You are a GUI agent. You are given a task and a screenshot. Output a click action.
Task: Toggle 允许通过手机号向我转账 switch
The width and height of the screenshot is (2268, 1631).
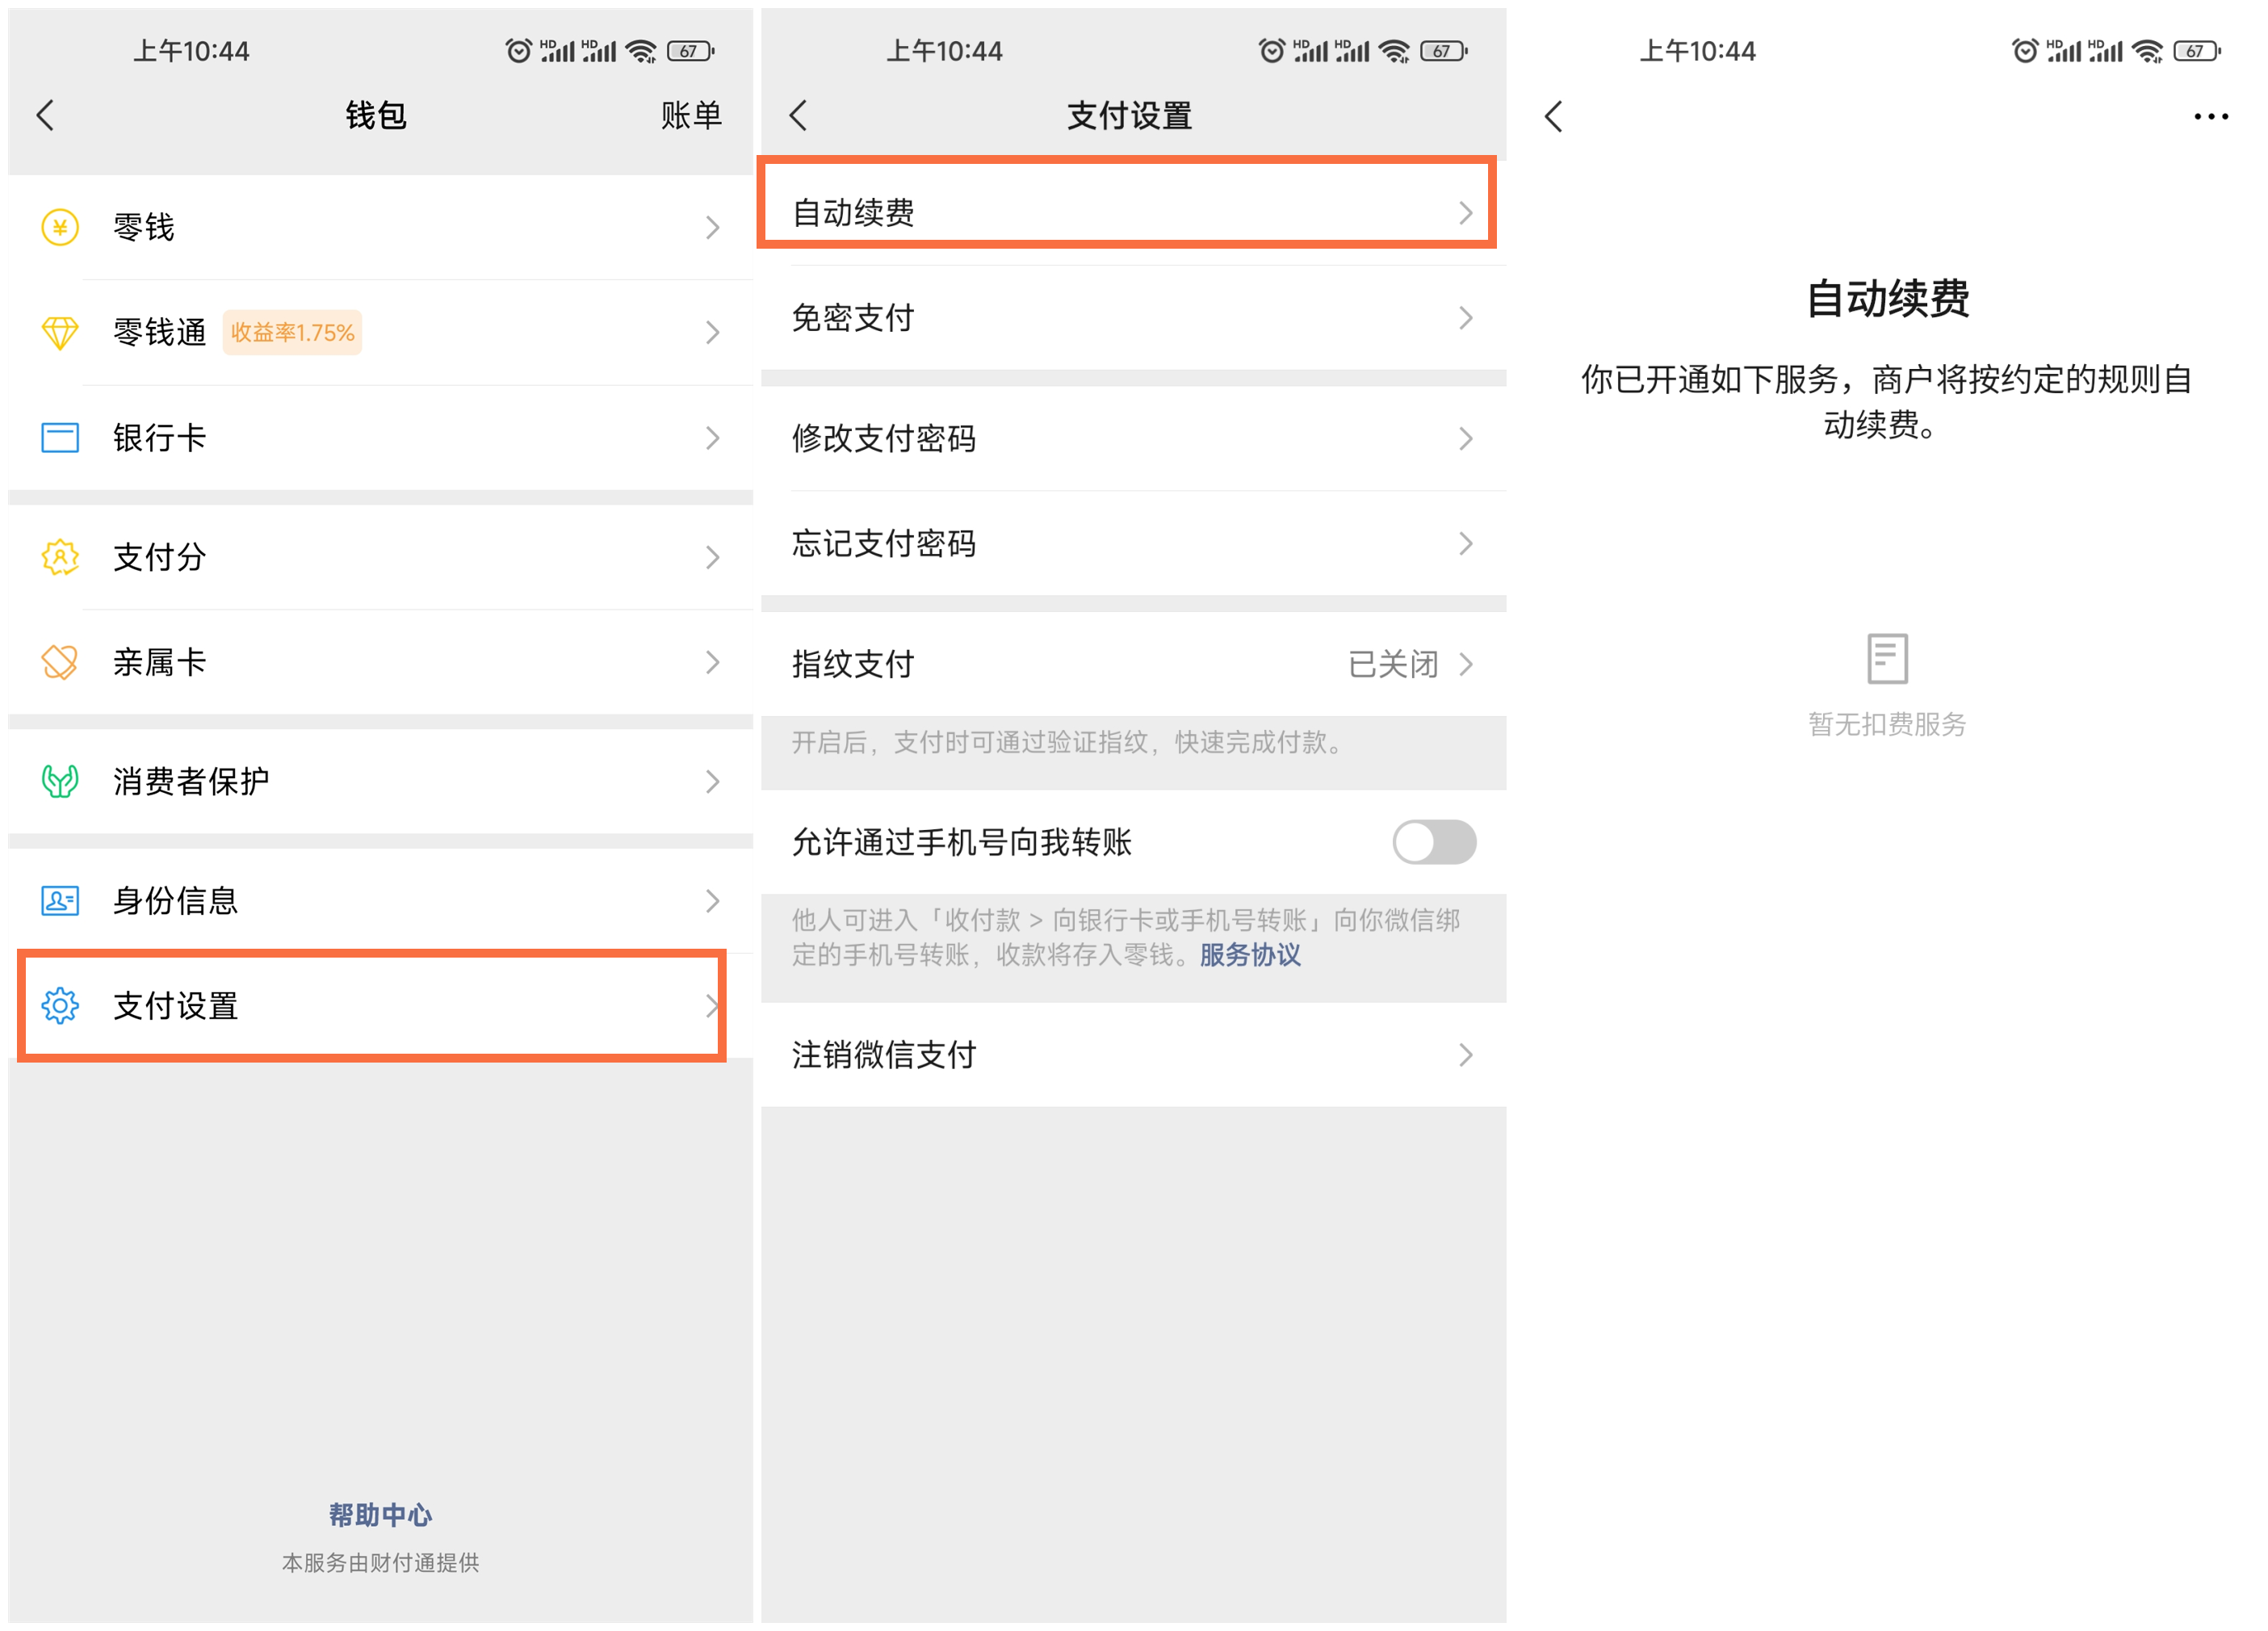(x=1434, y=842)
